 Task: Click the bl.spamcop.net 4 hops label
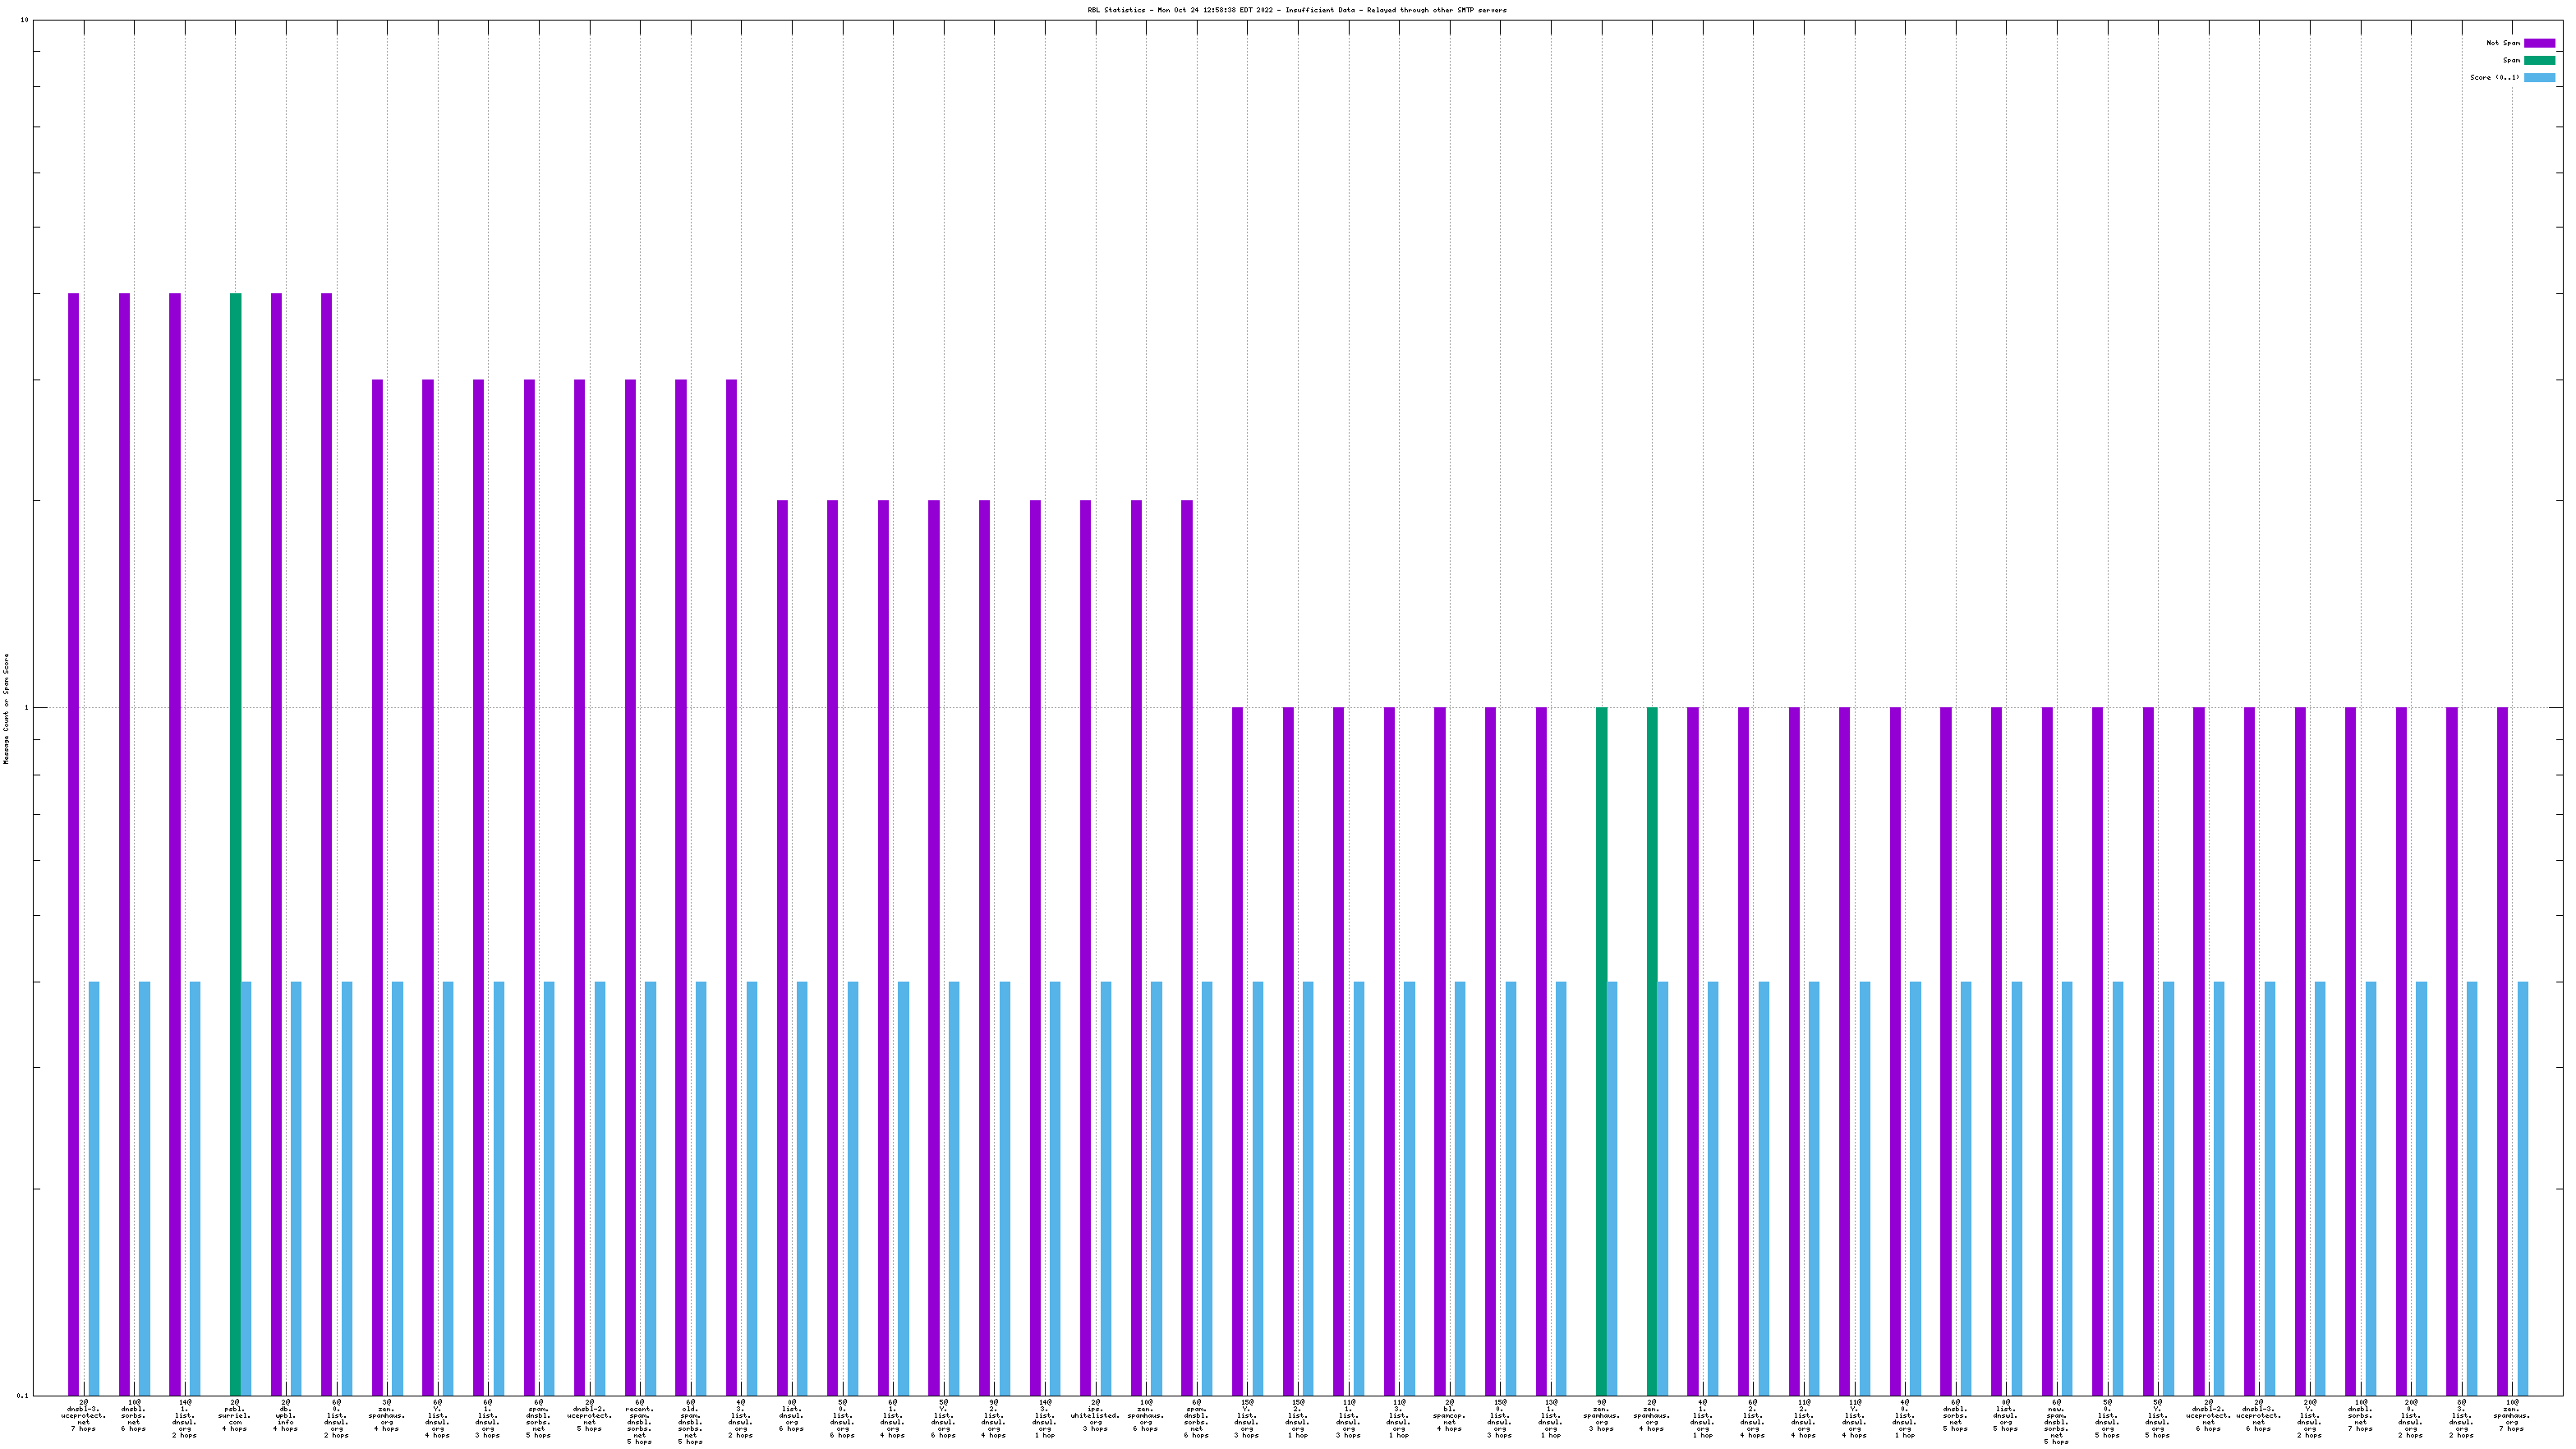pos(1450,1416)
